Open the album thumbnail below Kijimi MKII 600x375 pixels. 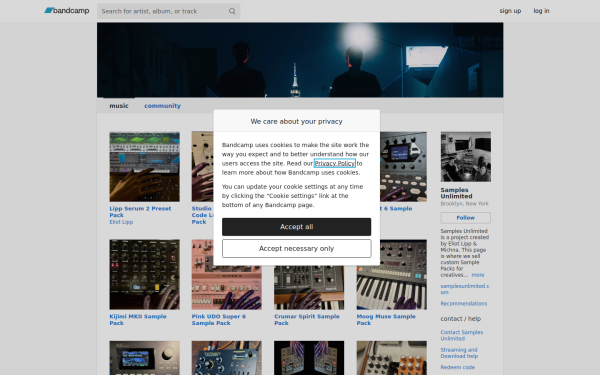144,358
